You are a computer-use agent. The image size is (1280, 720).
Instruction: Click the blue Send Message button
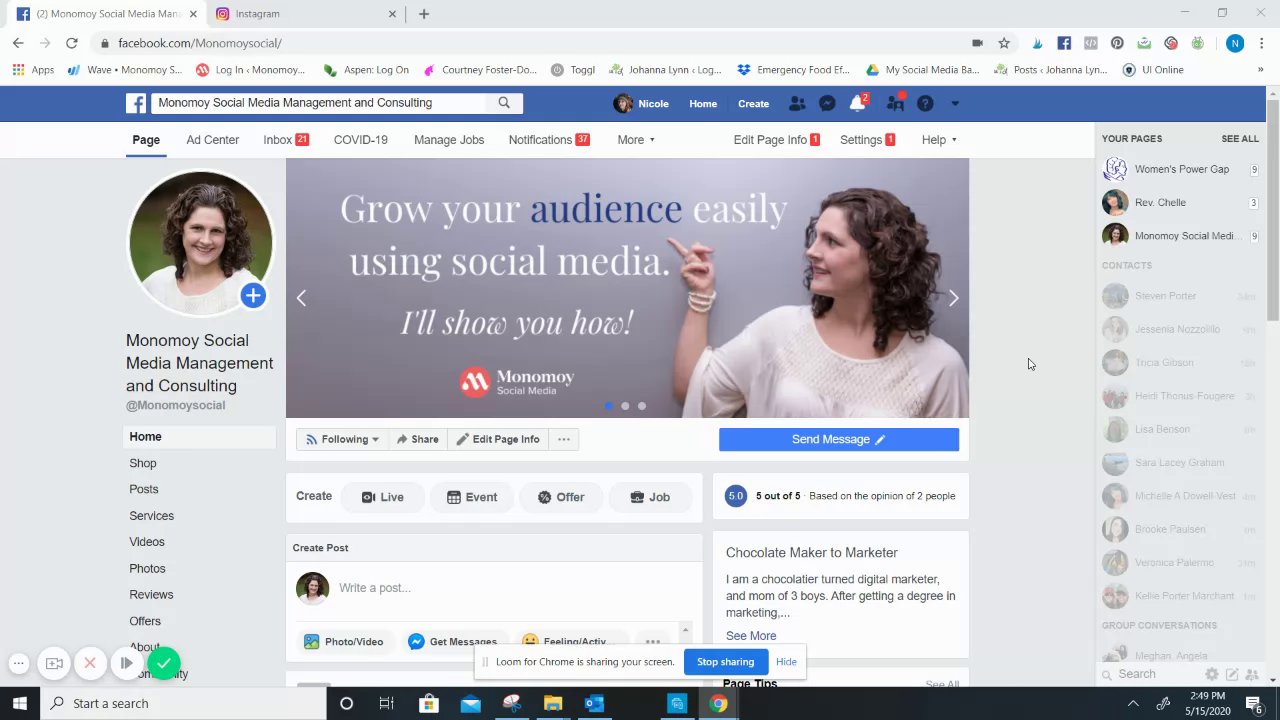tap(839, 439)
